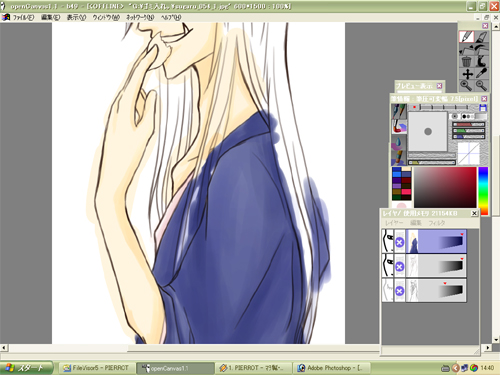The height and width of the screenshot is (375, 500).
Task: Close the layer panel window
Action: click(x=474, y=213)
